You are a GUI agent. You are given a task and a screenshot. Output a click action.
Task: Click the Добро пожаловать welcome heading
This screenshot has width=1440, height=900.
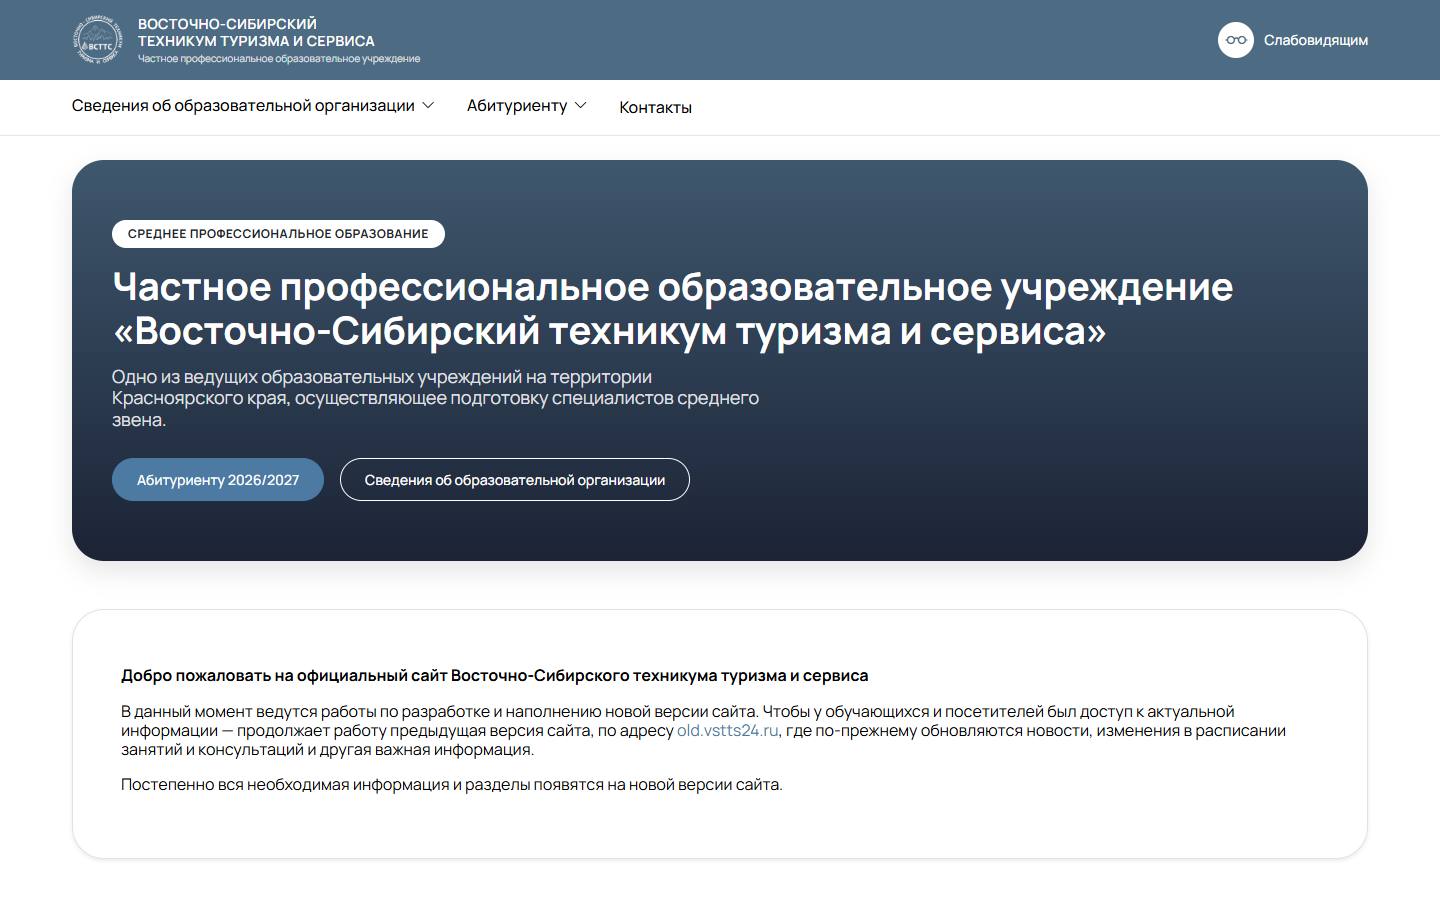pos(495,675)
